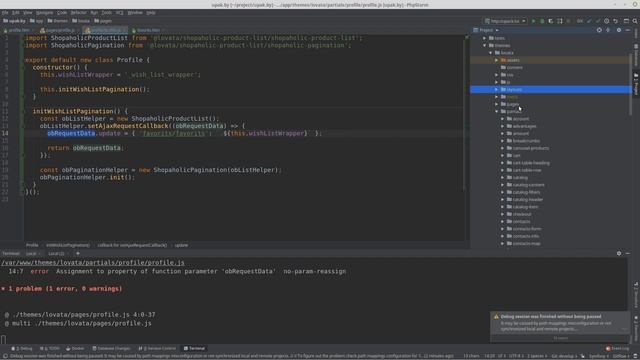Open the Event Log button
This screenshot has width=640, height=360.
point(617,349)
